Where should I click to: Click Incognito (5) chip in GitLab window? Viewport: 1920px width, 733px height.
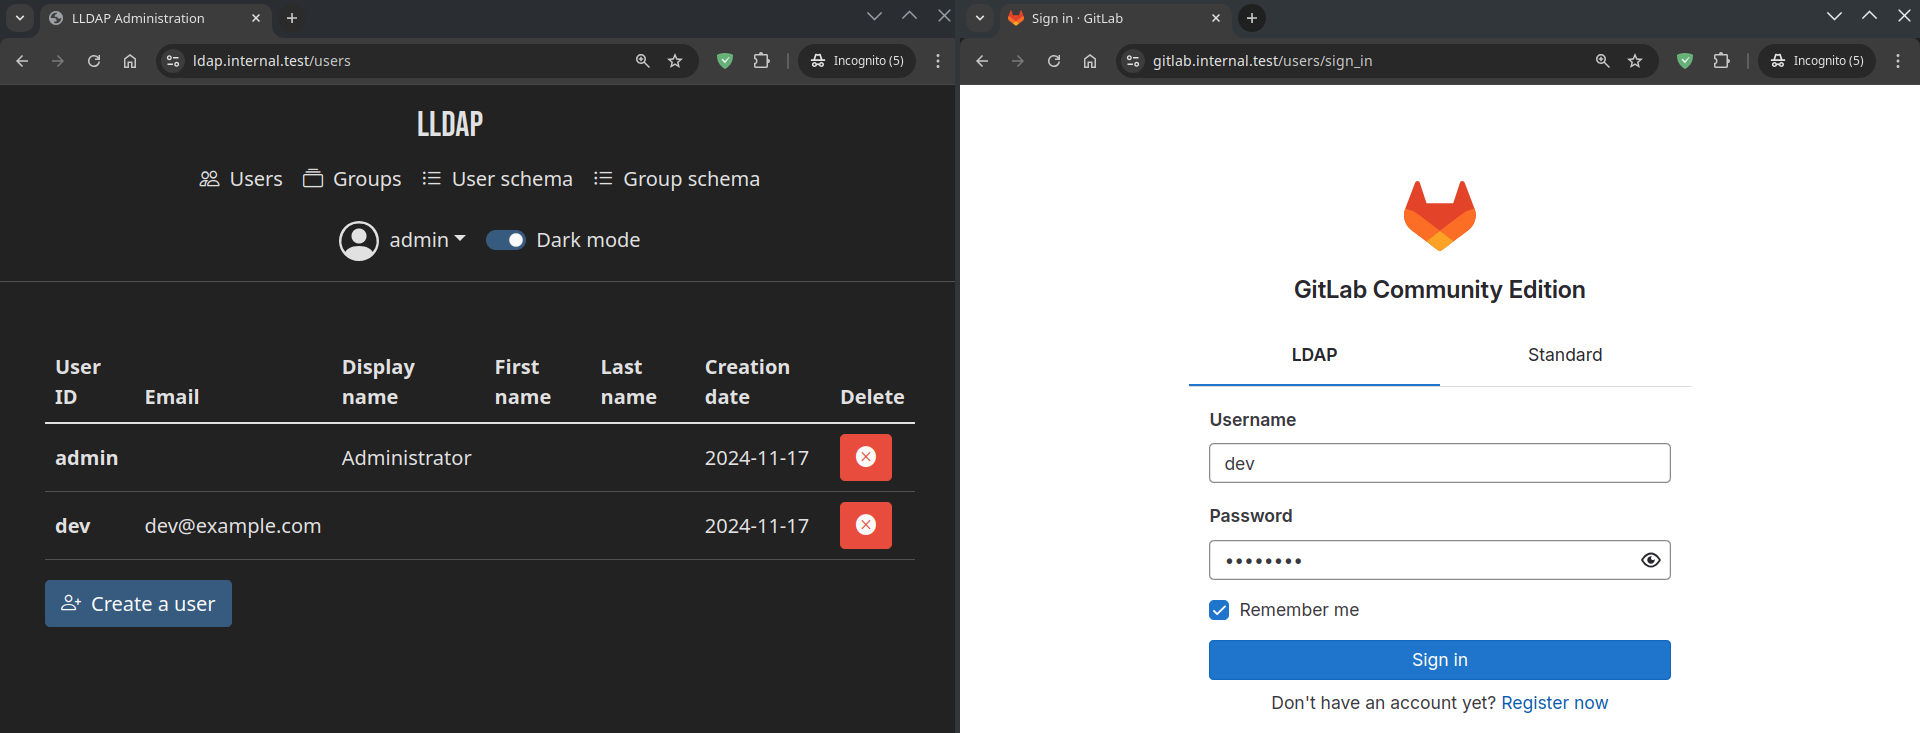(1817, 61)
